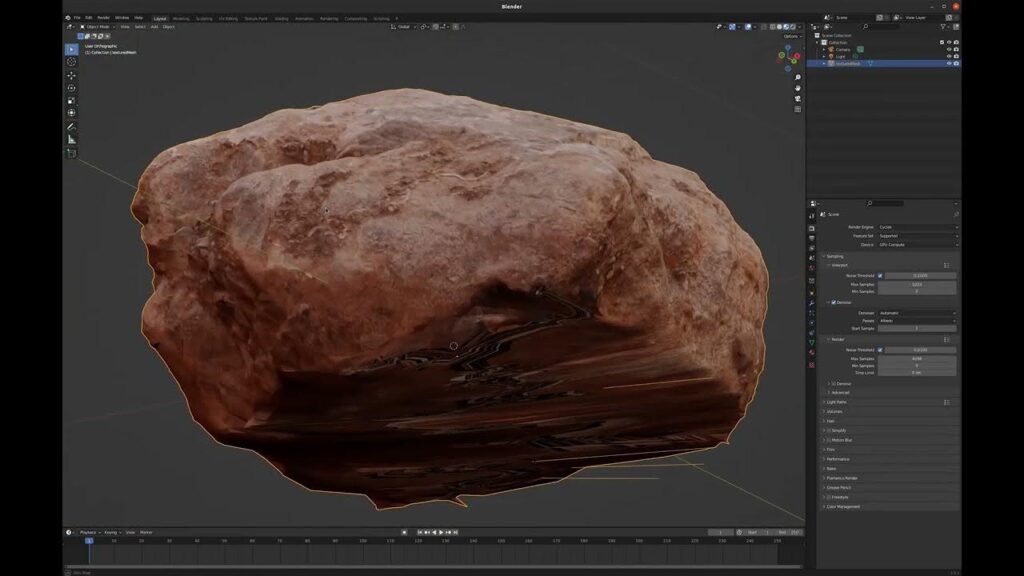Image resolution: width=1024 pixels, height=576 pixels.
Task: Toggle camera view using the camera gizmo icon
Action: pos(797,98)
